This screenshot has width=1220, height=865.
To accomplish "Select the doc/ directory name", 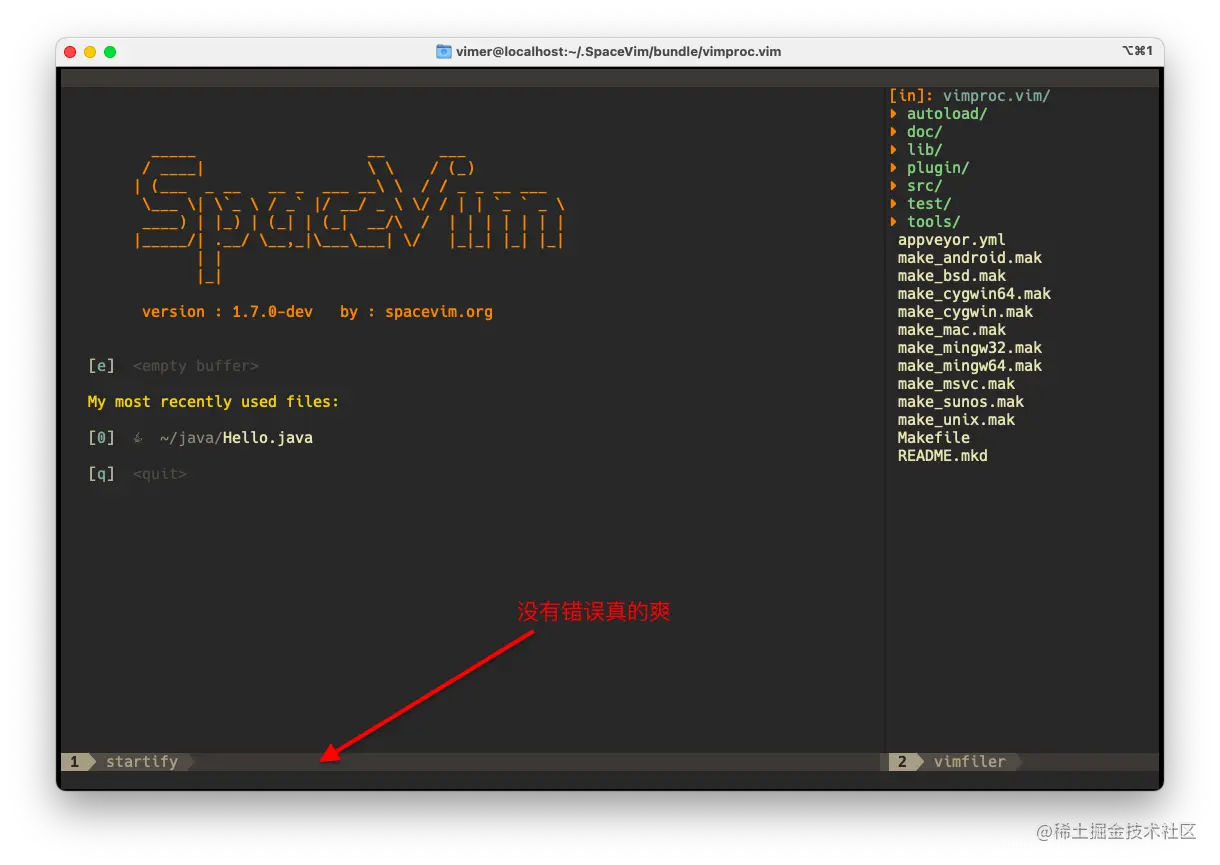I will 925,132.
